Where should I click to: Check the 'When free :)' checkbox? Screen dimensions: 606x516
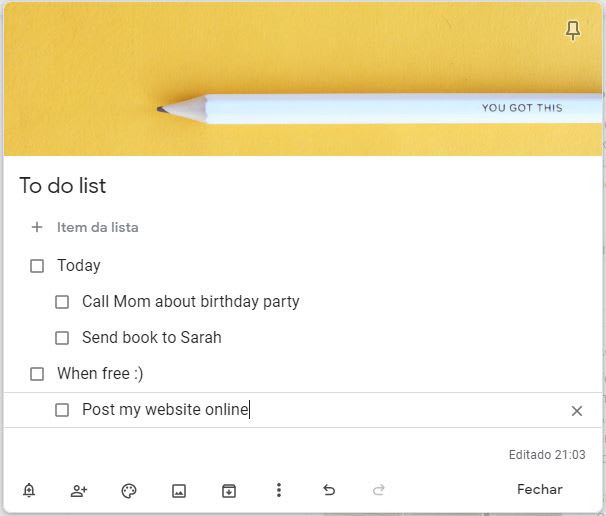point(37,374)
